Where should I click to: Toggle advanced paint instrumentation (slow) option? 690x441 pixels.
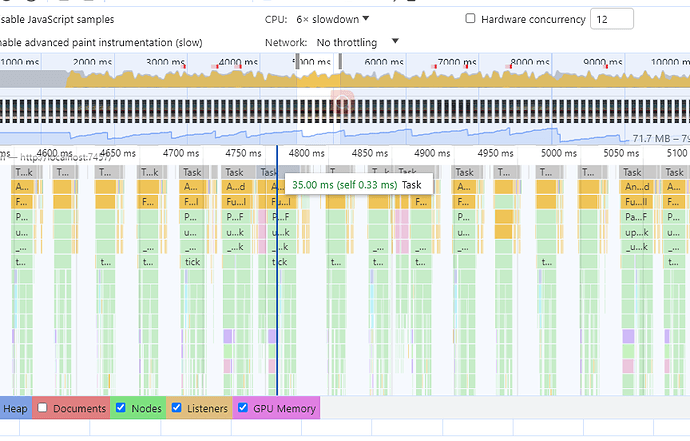coord(100,43)
